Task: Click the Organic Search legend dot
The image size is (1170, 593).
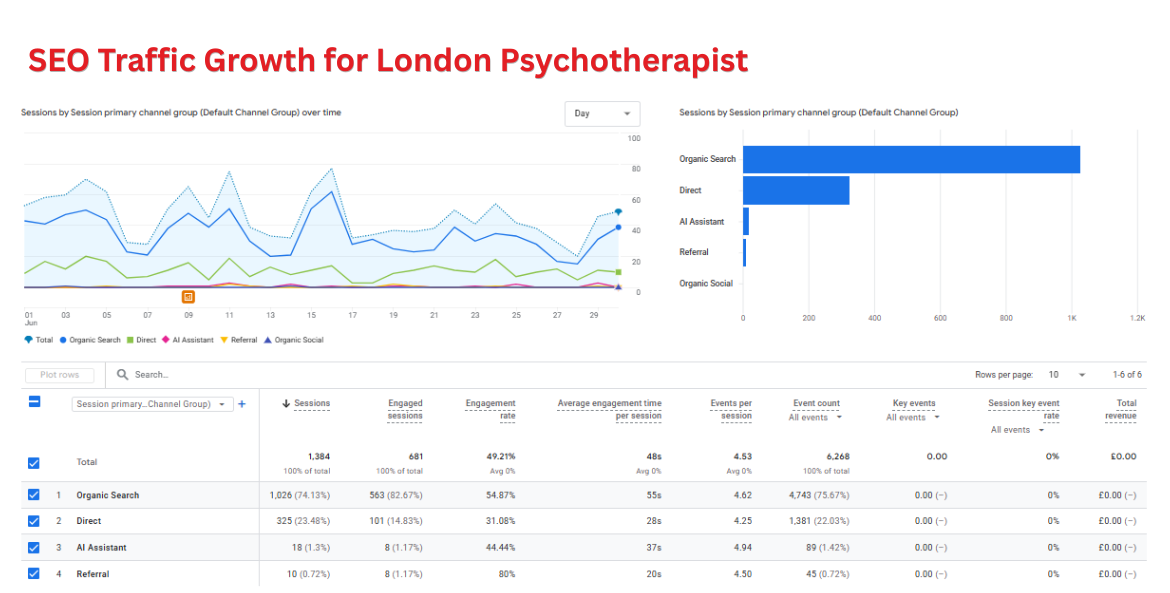Action: [x=63, y=339]
